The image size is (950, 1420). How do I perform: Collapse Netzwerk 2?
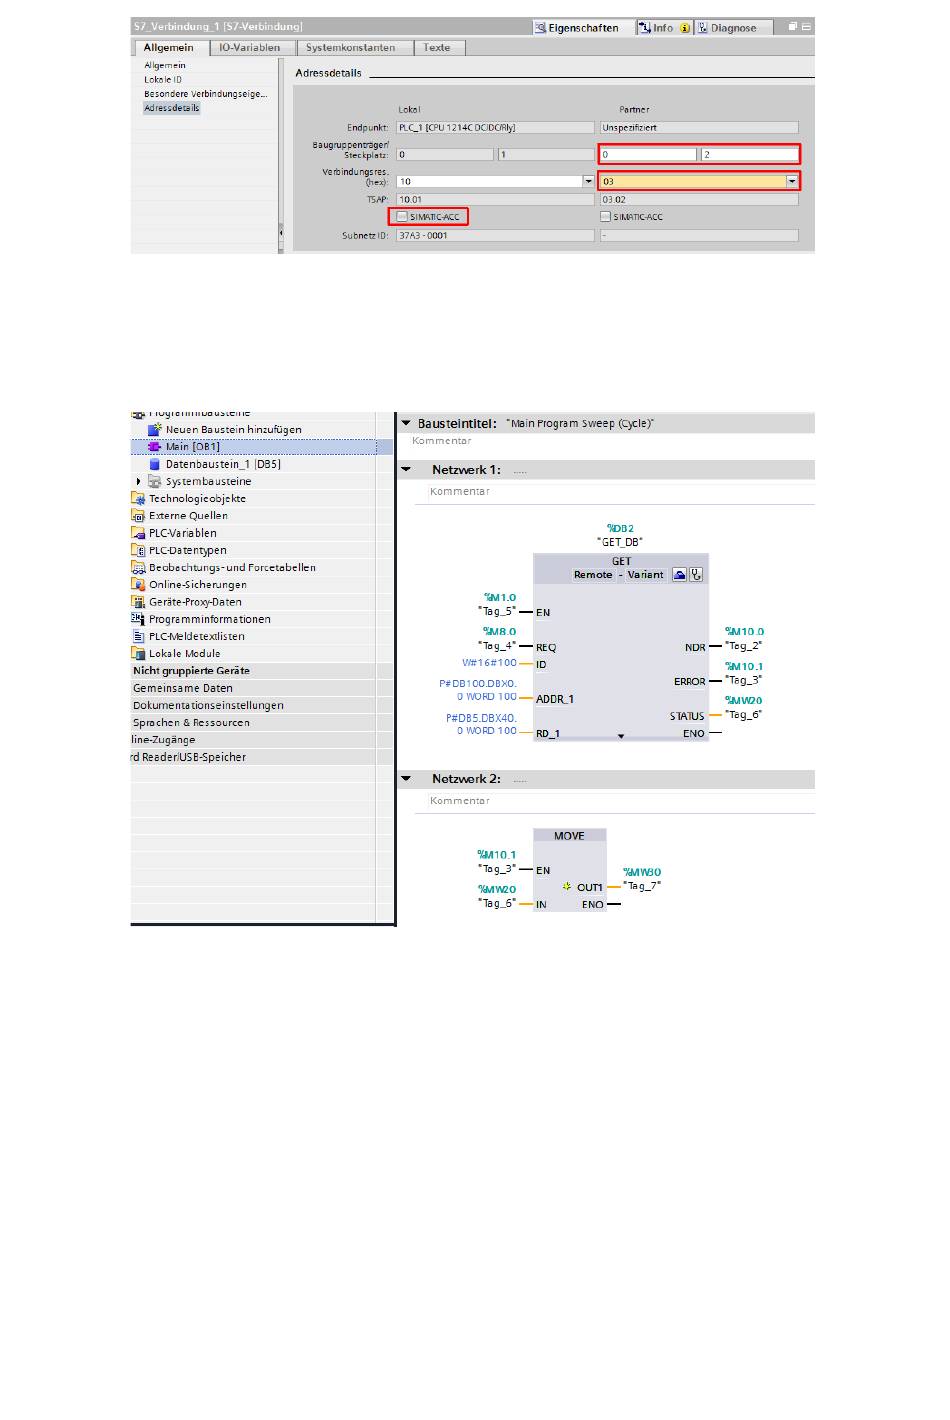point(406,778)
